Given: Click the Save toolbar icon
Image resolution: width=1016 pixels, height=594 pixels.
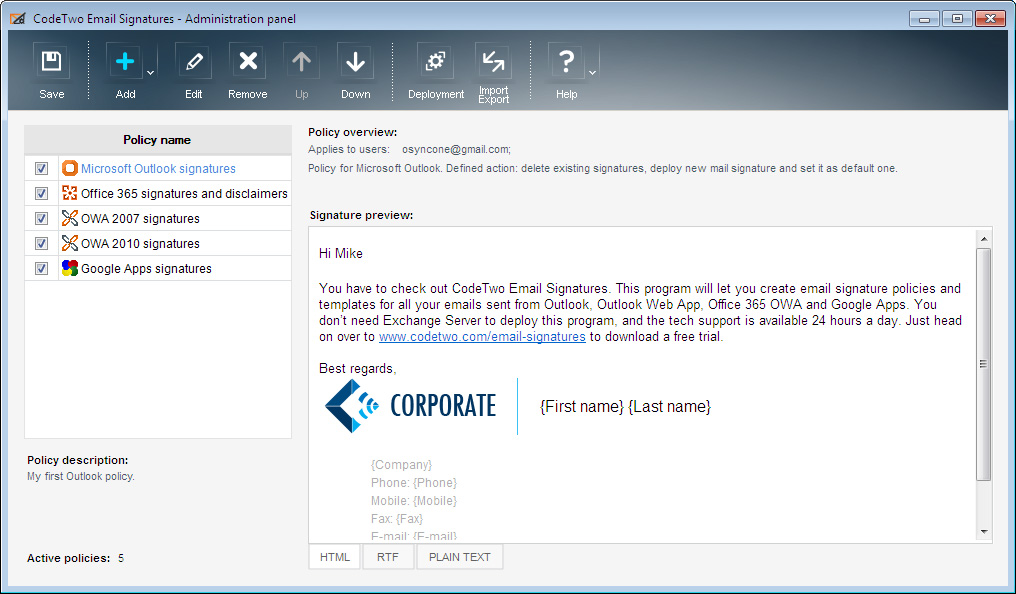Looking at the screenshot, I should pyautogui.click(x=51, y=62).
